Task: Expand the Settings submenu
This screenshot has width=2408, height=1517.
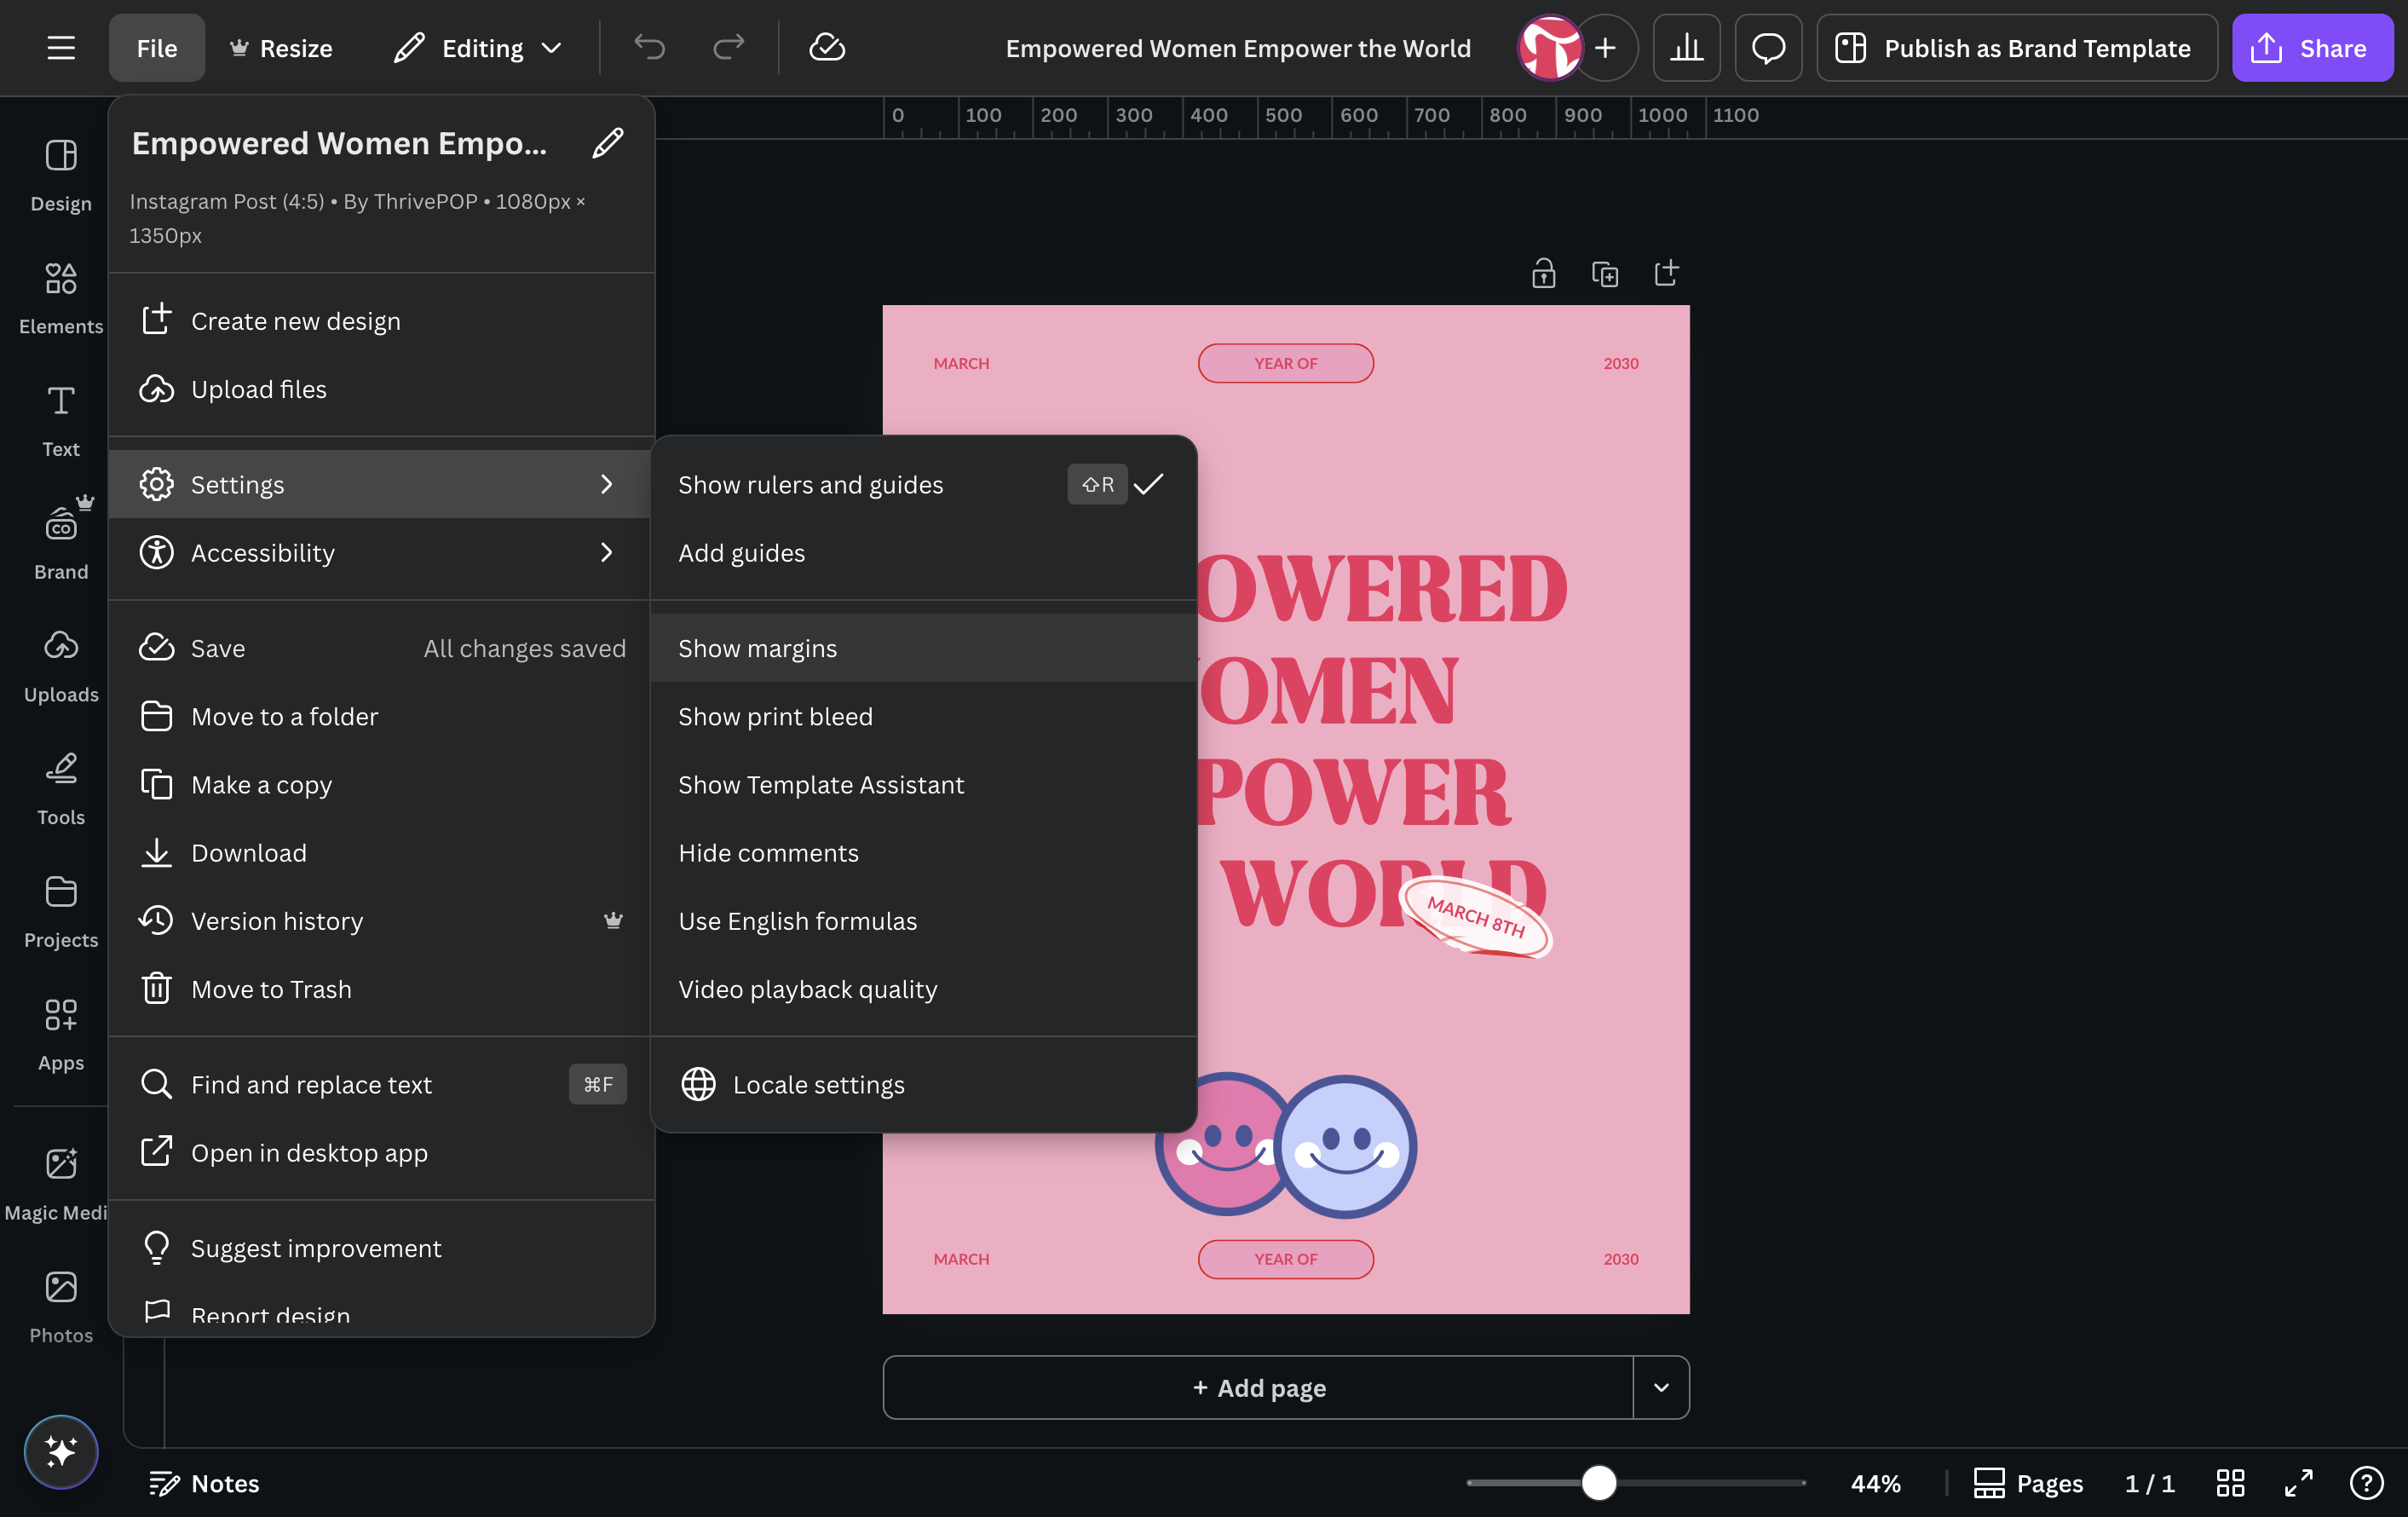Action: (380, 484)
